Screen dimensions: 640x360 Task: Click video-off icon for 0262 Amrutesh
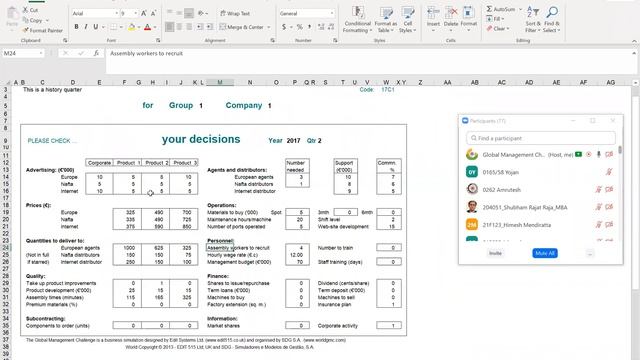coord(609,189)
